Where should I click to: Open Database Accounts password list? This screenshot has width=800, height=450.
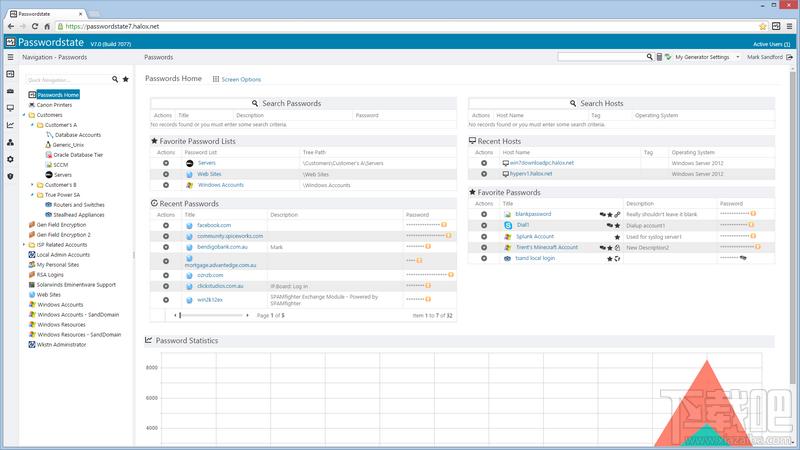click(x=78, y=135)
